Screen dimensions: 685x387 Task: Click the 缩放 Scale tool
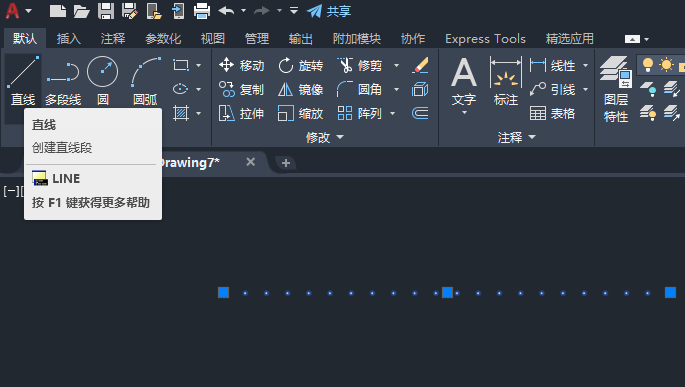point(301,114)
